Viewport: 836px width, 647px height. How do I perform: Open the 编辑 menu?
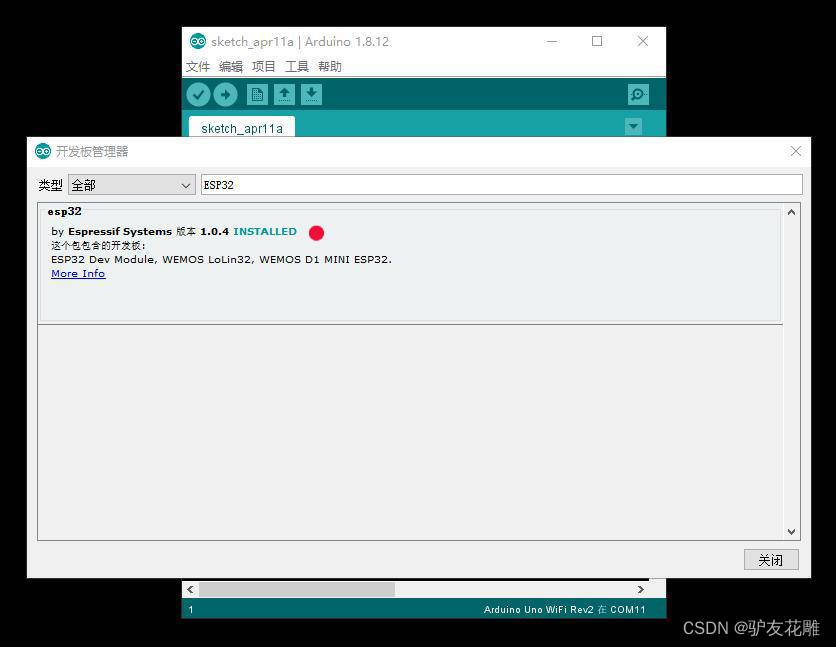point(231,67)
